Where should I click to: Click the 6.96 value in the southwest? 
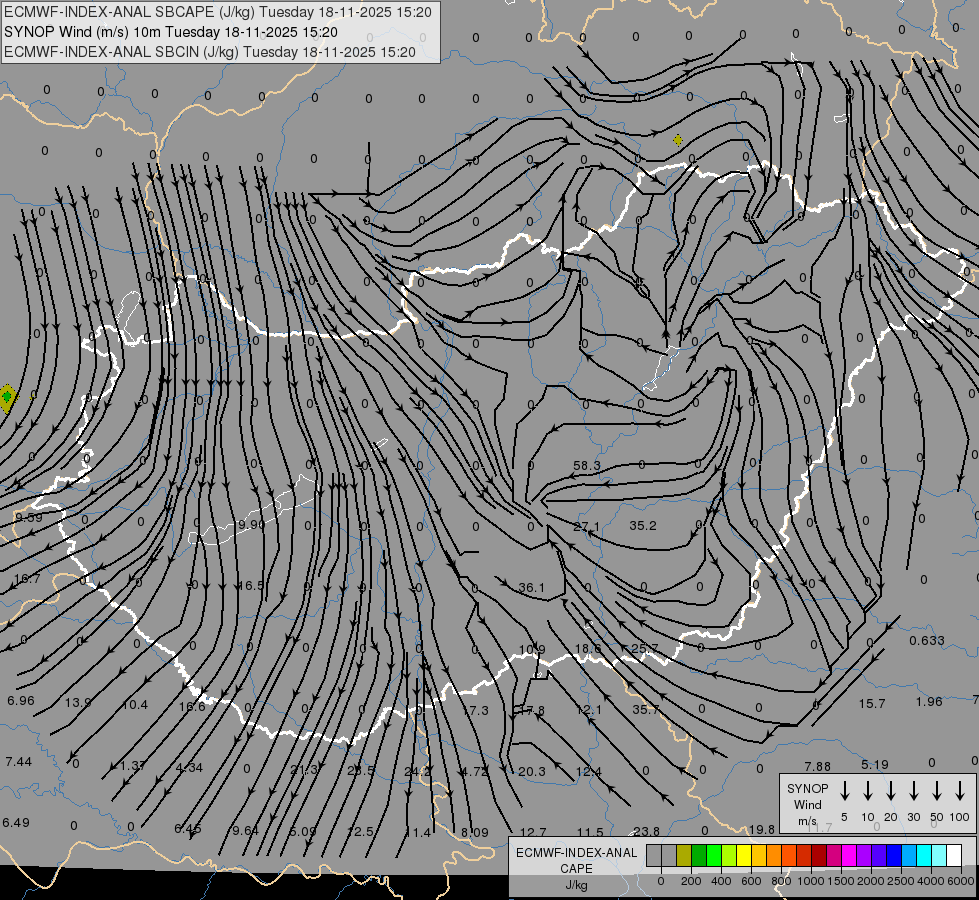(21, 701)
